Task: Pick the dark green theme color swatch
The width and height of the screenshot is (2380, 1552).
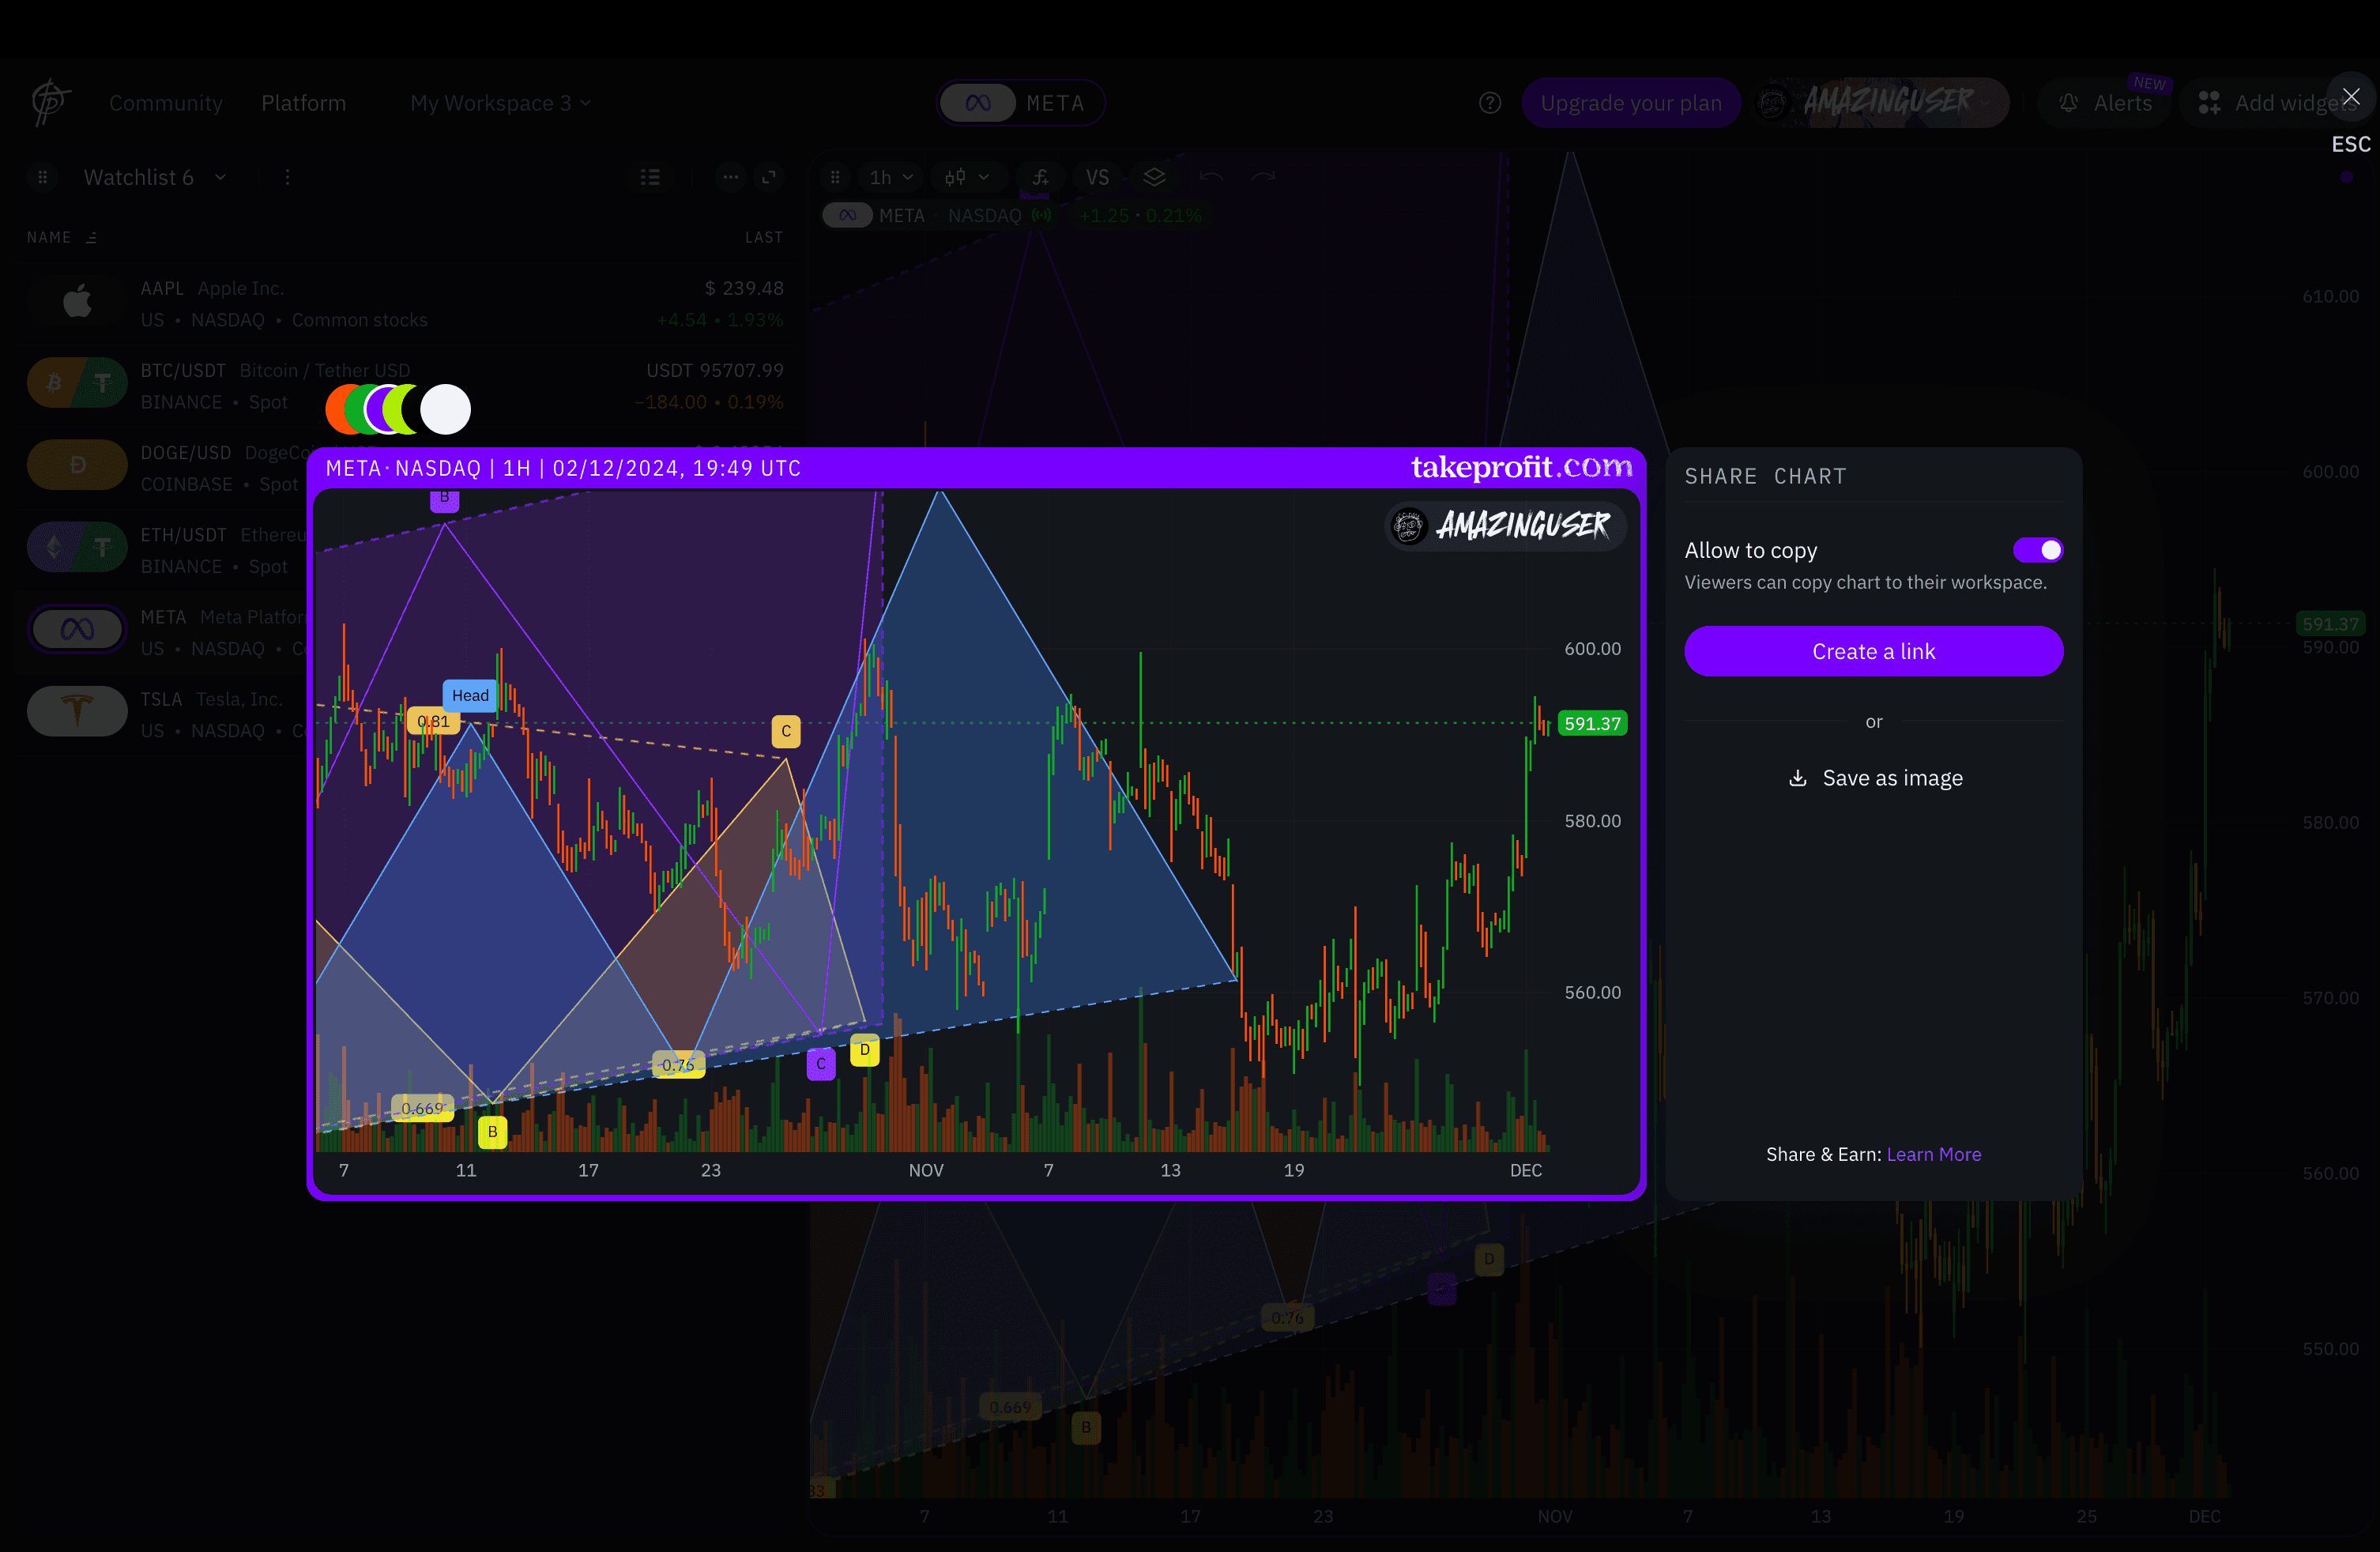Action: pyautogui.click(x=356, y=409)
